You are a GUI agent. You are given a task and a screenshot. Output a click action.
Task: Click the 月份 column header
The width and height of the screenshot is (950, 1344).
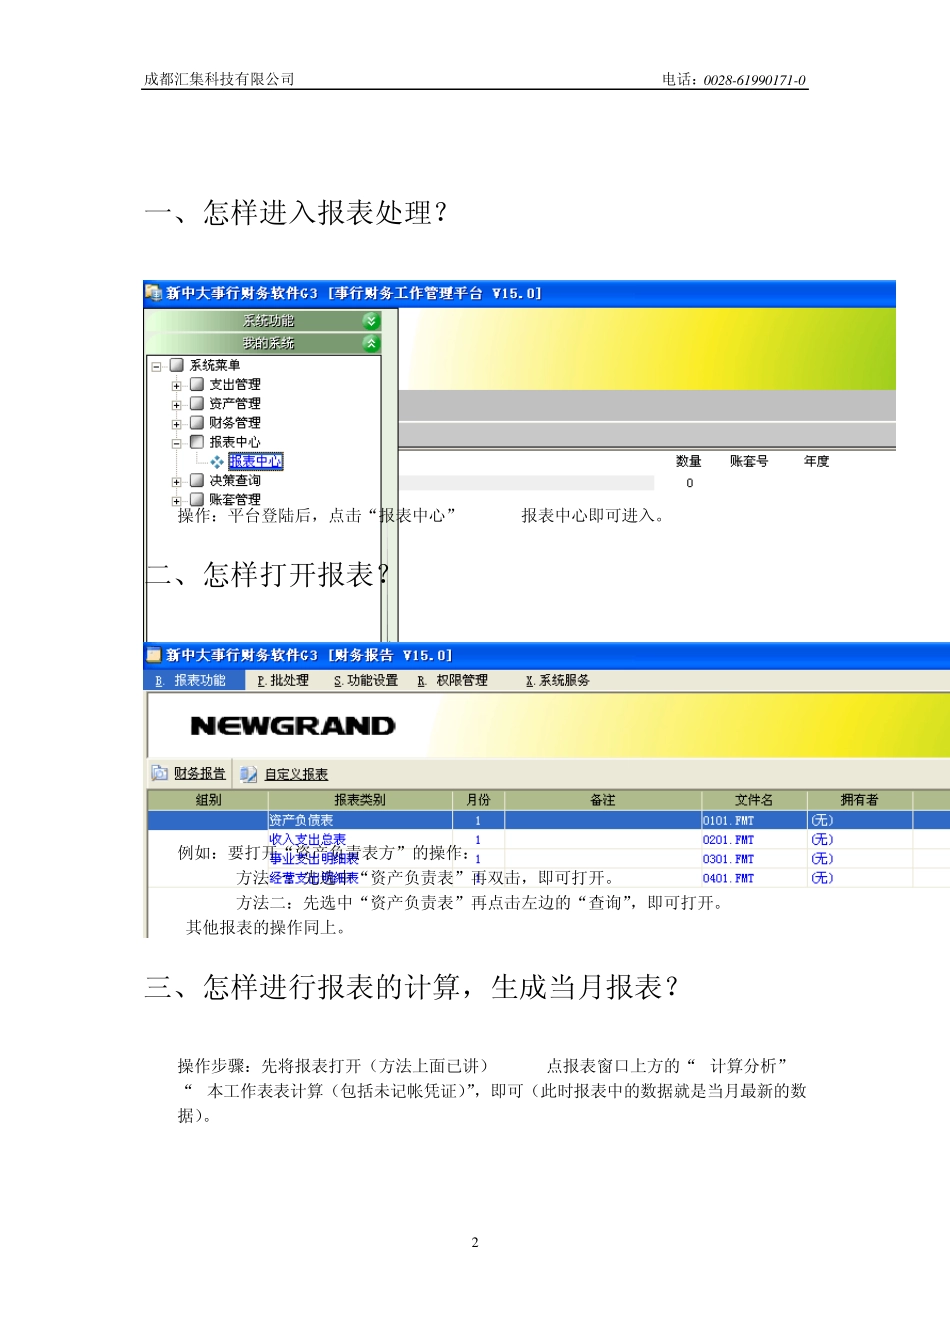pos(479,800)
